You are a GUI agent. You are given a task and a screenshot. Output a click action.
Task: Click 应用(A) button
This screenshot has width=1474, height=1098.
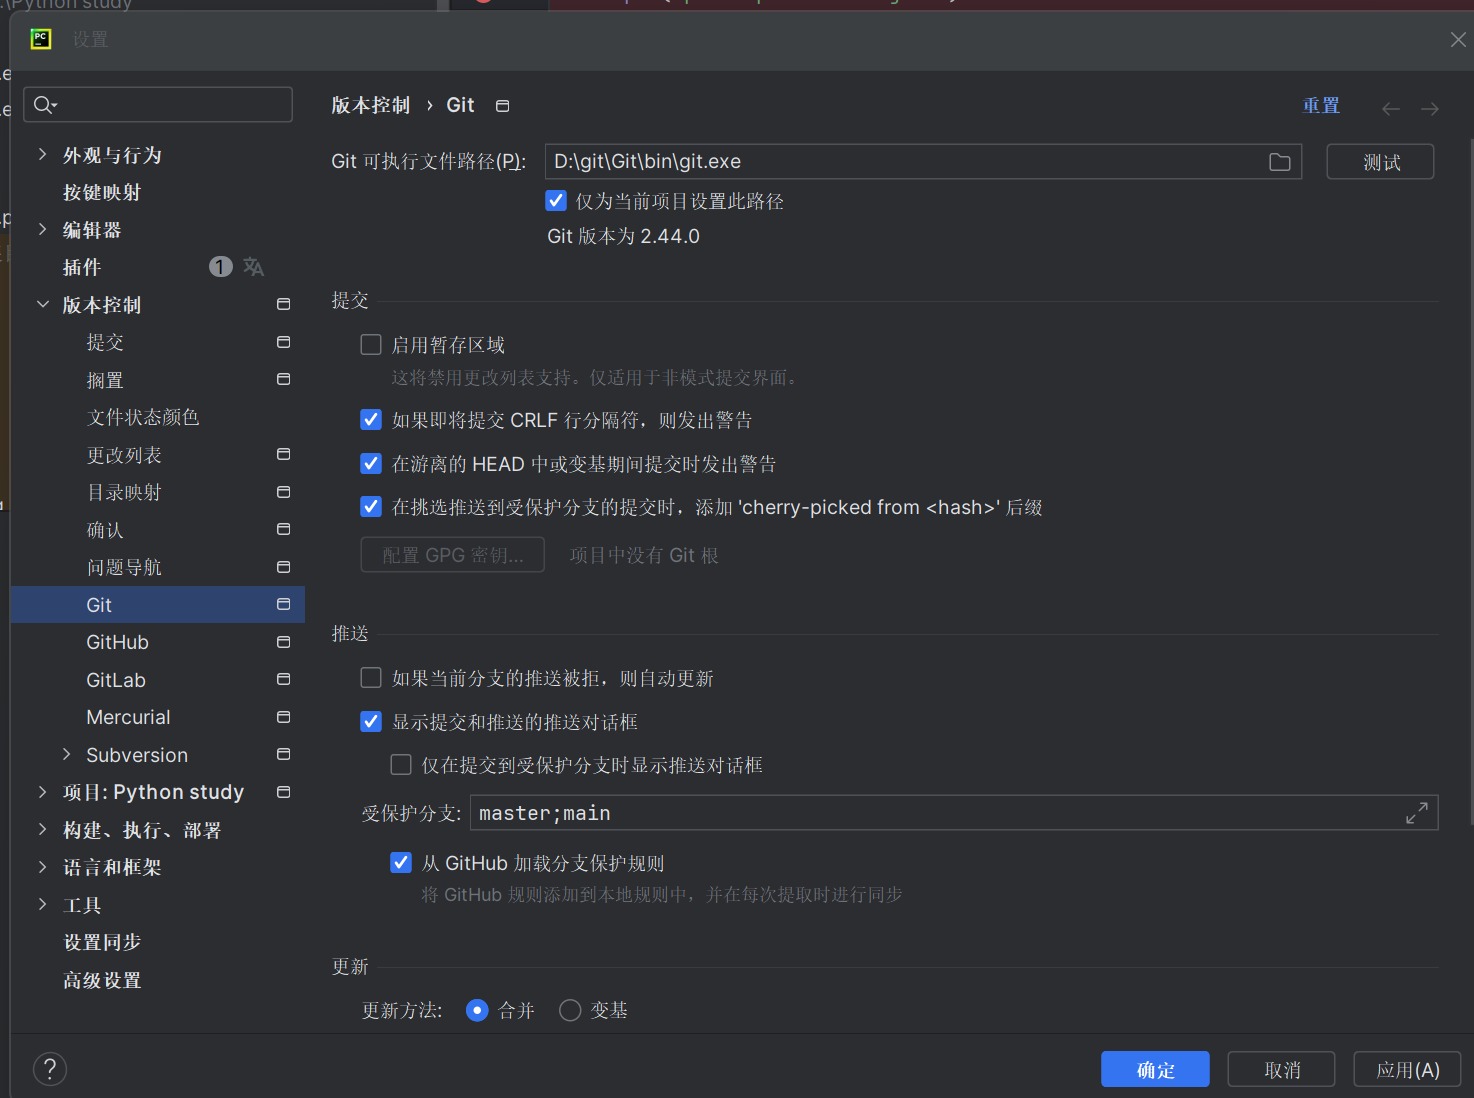pyautogui.click(x=1407, y=1069)
